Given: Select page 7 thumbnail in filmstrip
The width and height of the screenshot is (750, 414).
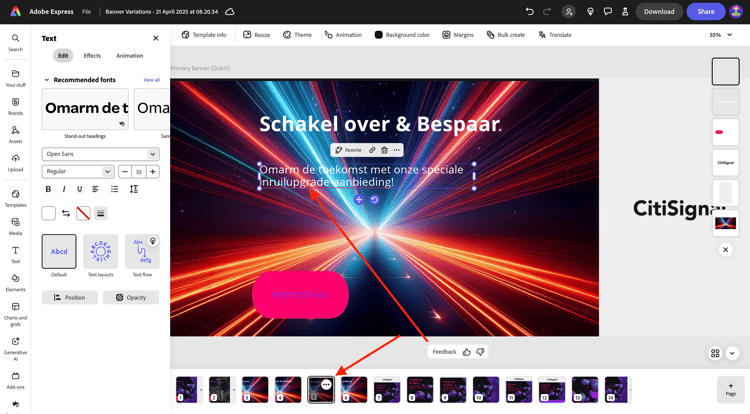Looking at the screenshot, I should pyautogui.click(x=386, y=389).
